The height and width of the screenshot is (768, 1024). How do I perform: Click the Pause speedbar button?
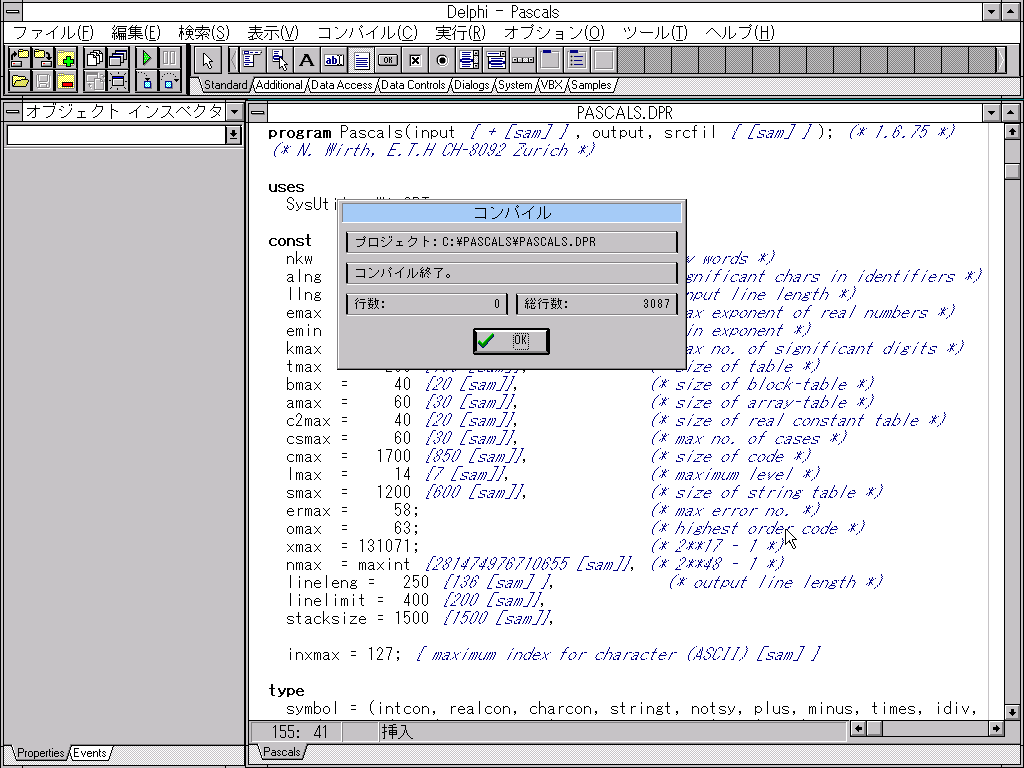(170, 59)
